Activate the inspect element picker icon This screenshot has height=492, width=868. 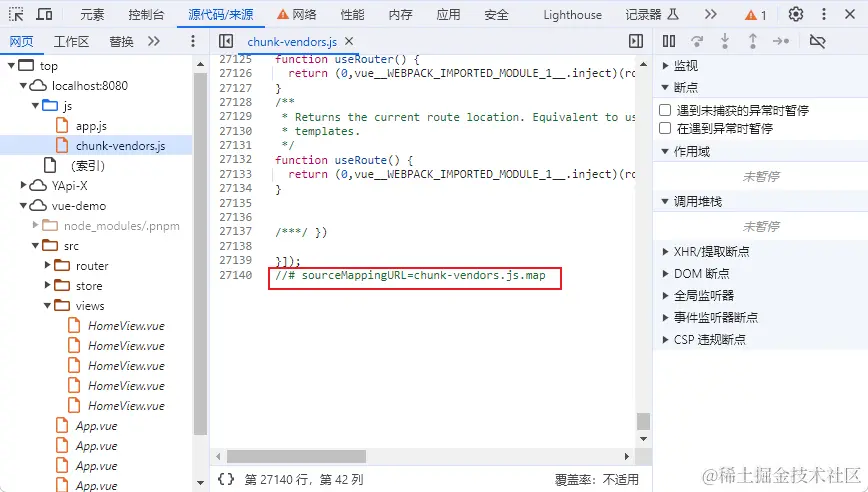tap(16, 14)
